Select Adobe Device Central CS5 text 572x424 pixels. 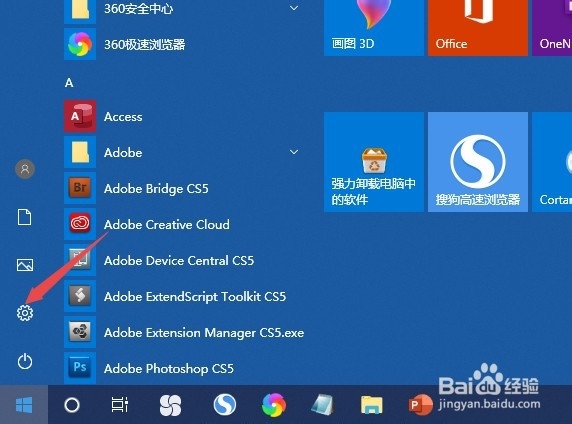coord(179,261)
